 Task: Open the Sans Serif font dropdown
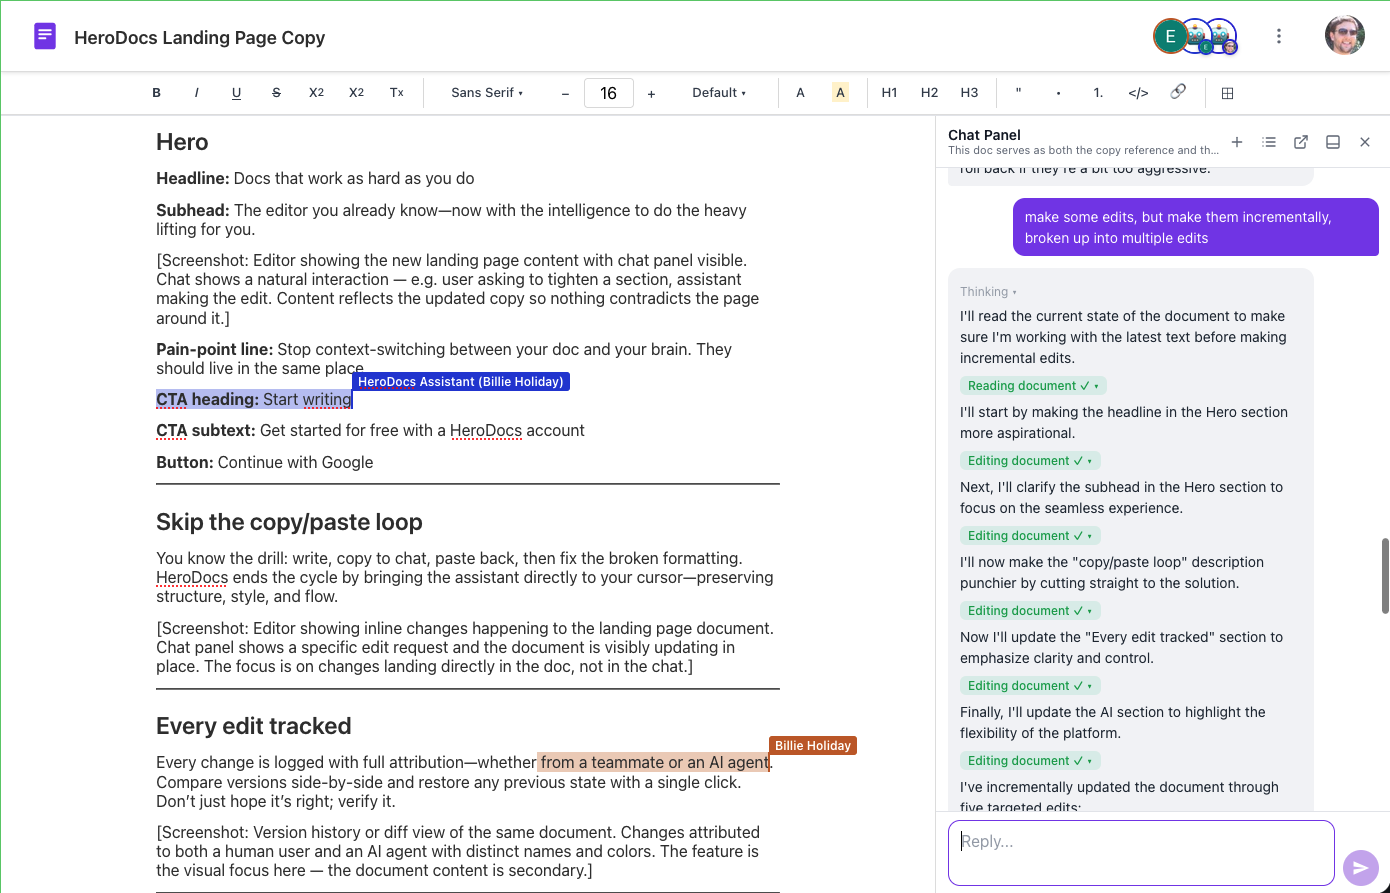click(x=487, y=92)
